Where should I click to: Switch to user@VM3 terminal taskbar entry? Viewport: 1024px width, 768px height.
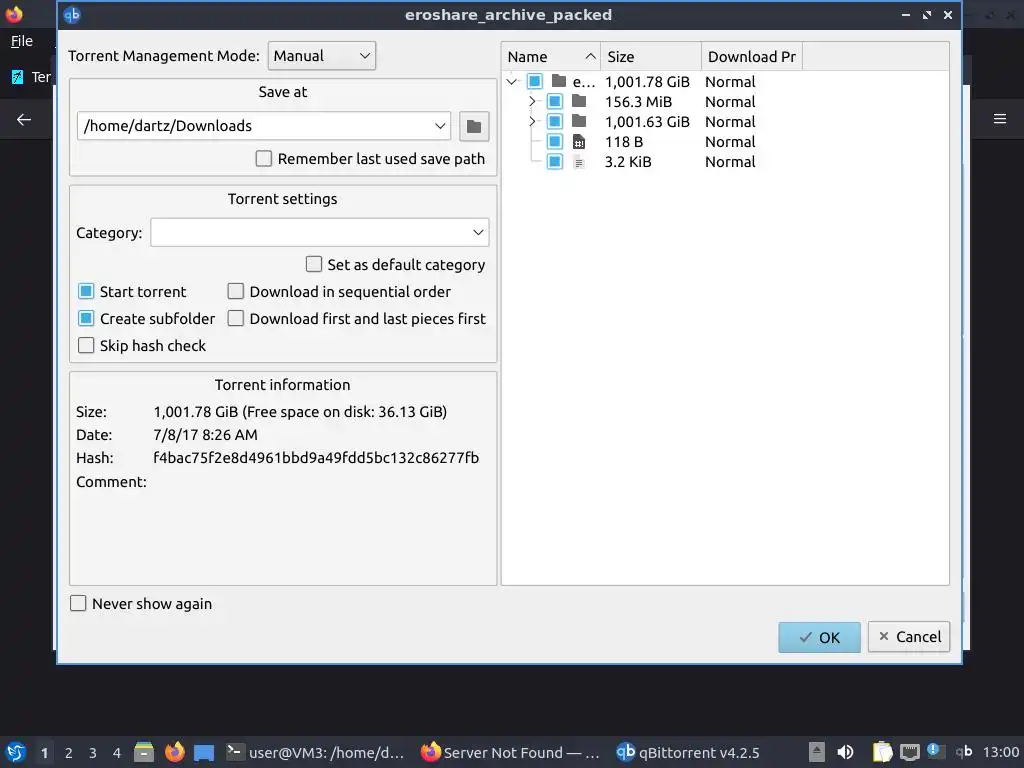[x=315, y=752]
